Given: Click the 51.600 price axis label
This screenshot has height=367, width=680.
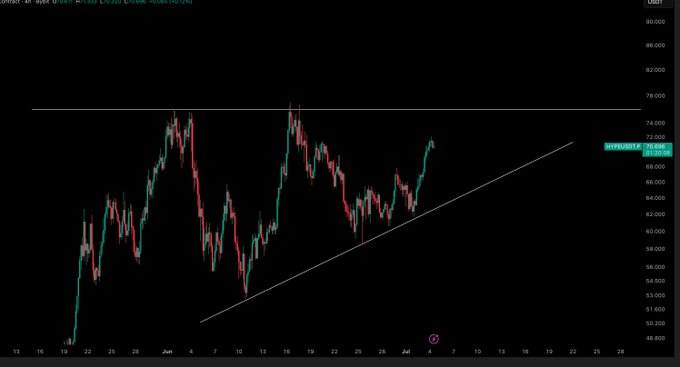Looking at the screenshot, I should [x=655, y=309].
